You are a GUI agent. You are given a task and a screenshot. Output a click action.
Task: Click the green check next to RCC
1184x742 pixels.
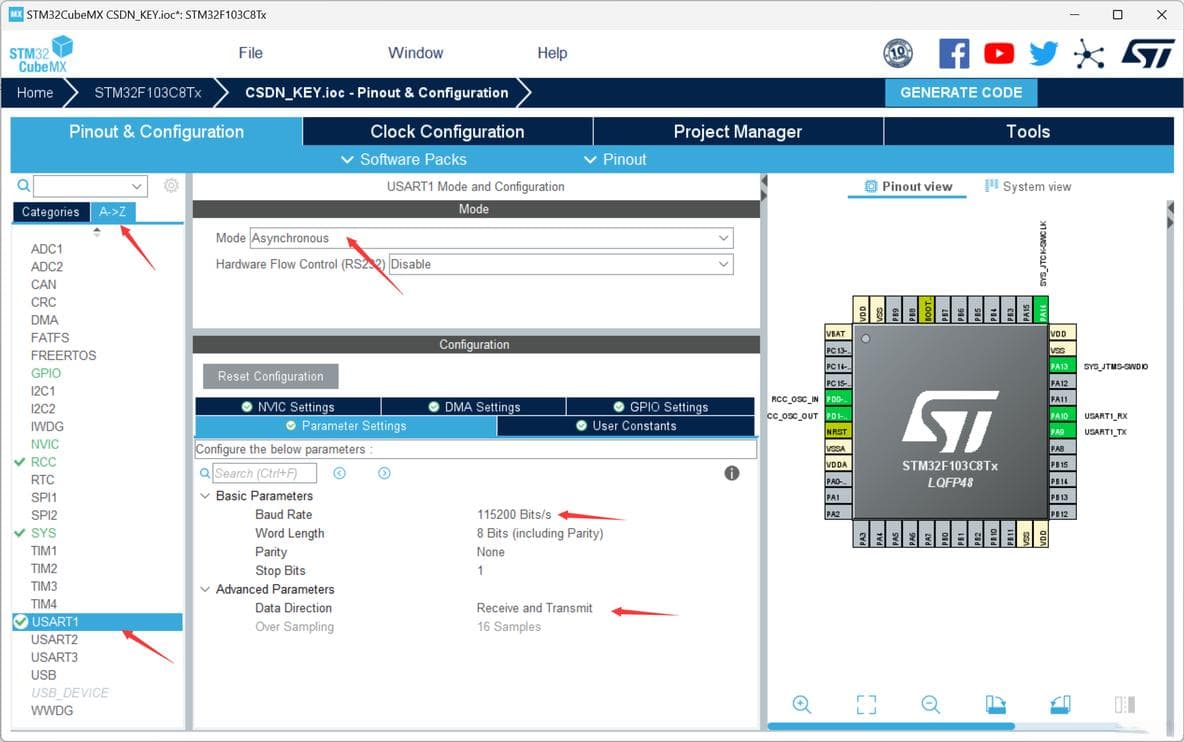20,462
